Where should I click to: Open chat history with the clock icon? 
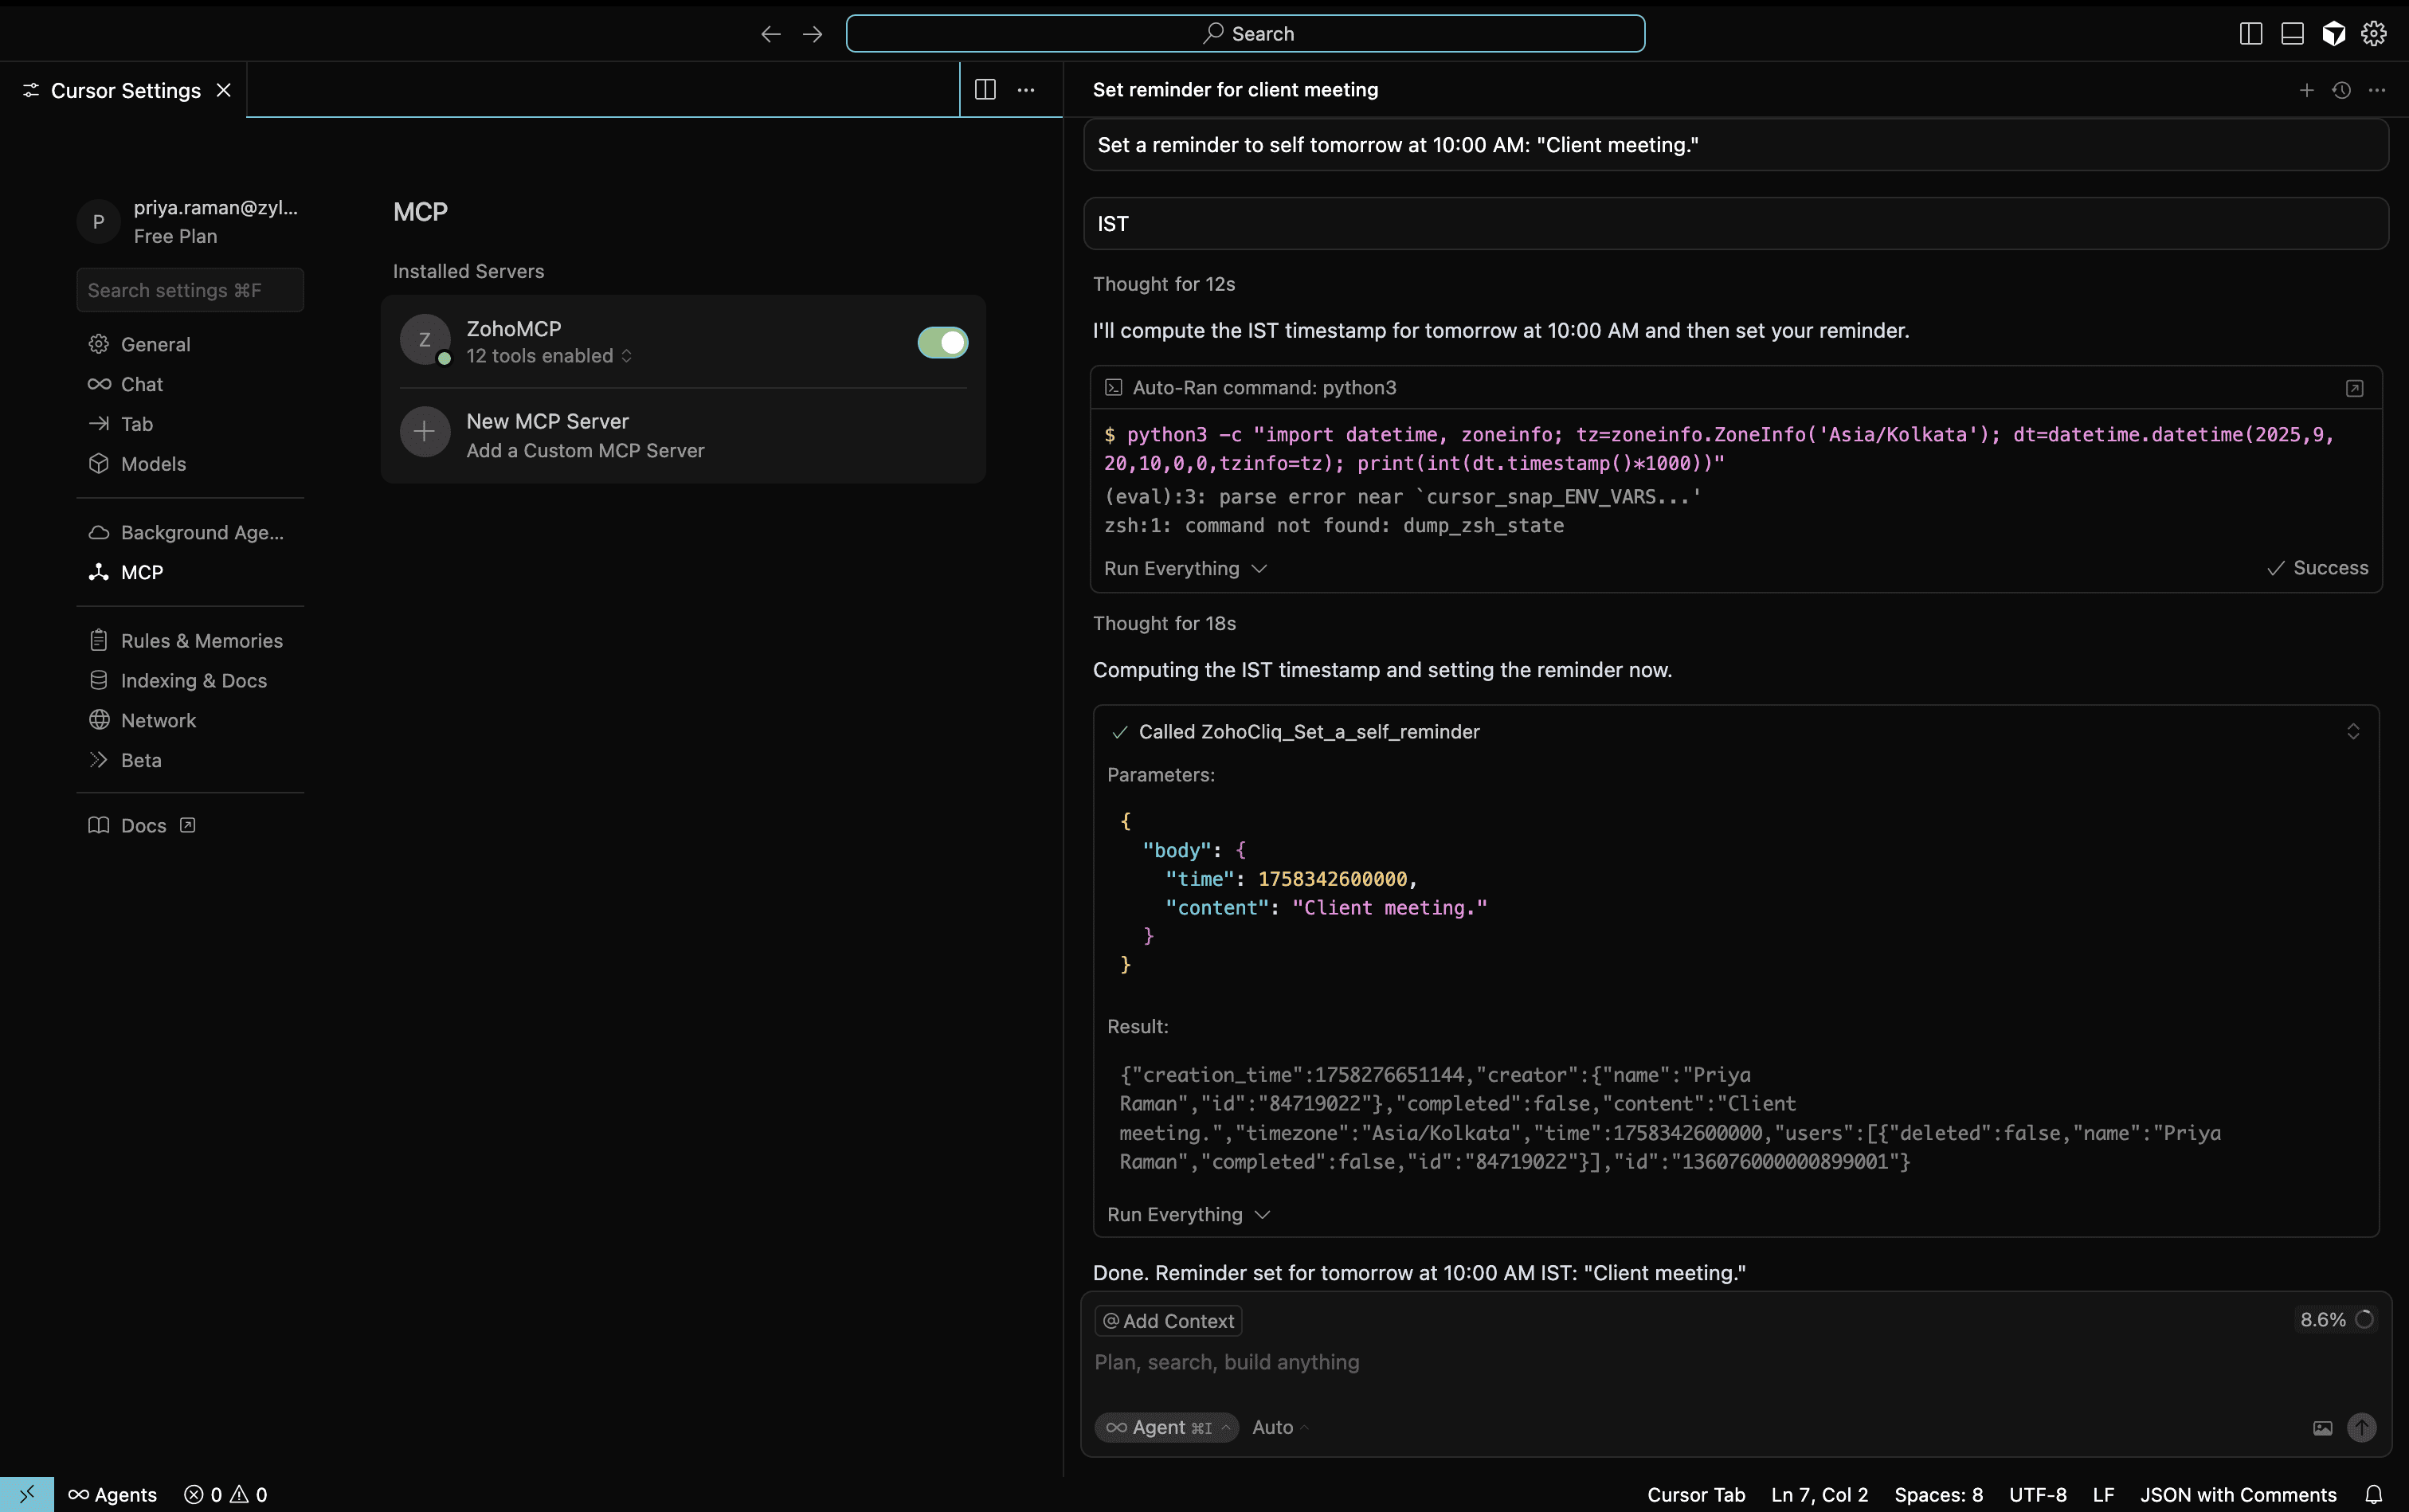[x=2341, y=89]
